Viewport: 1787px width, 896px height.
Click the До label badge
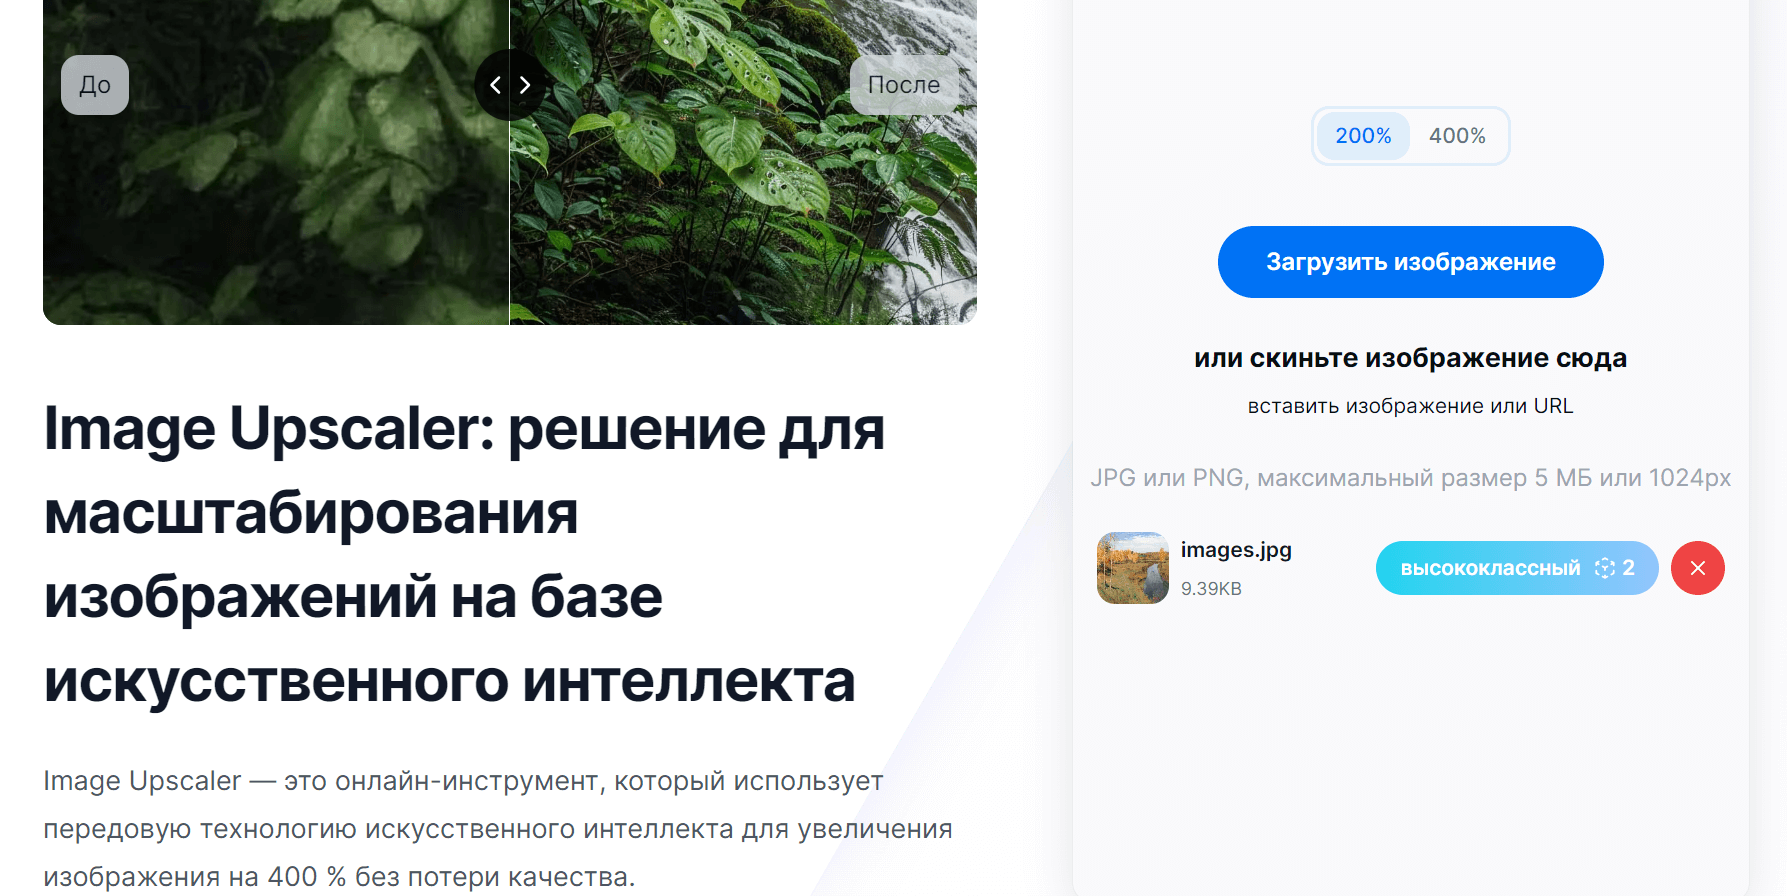(x=95, y=85)
